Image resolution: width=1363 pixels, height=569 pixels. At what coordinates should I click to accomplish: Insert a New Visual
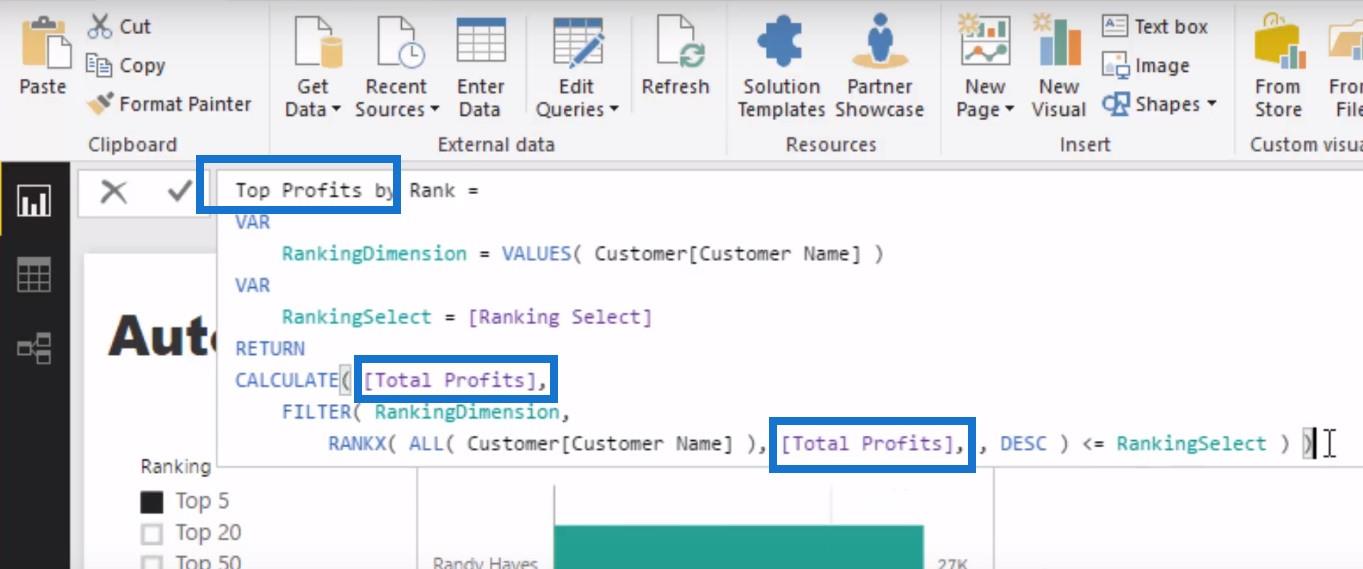tap(1059, 68)
